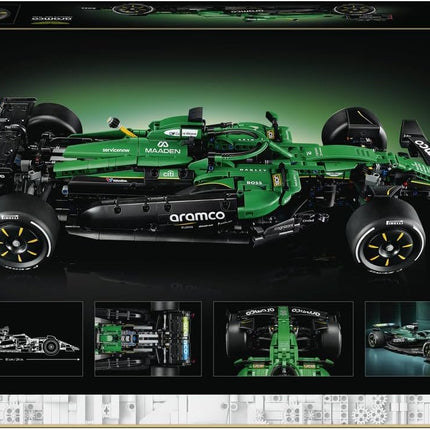
Task: Open the real race car photo thumbnail
Action: click(398, 339)
